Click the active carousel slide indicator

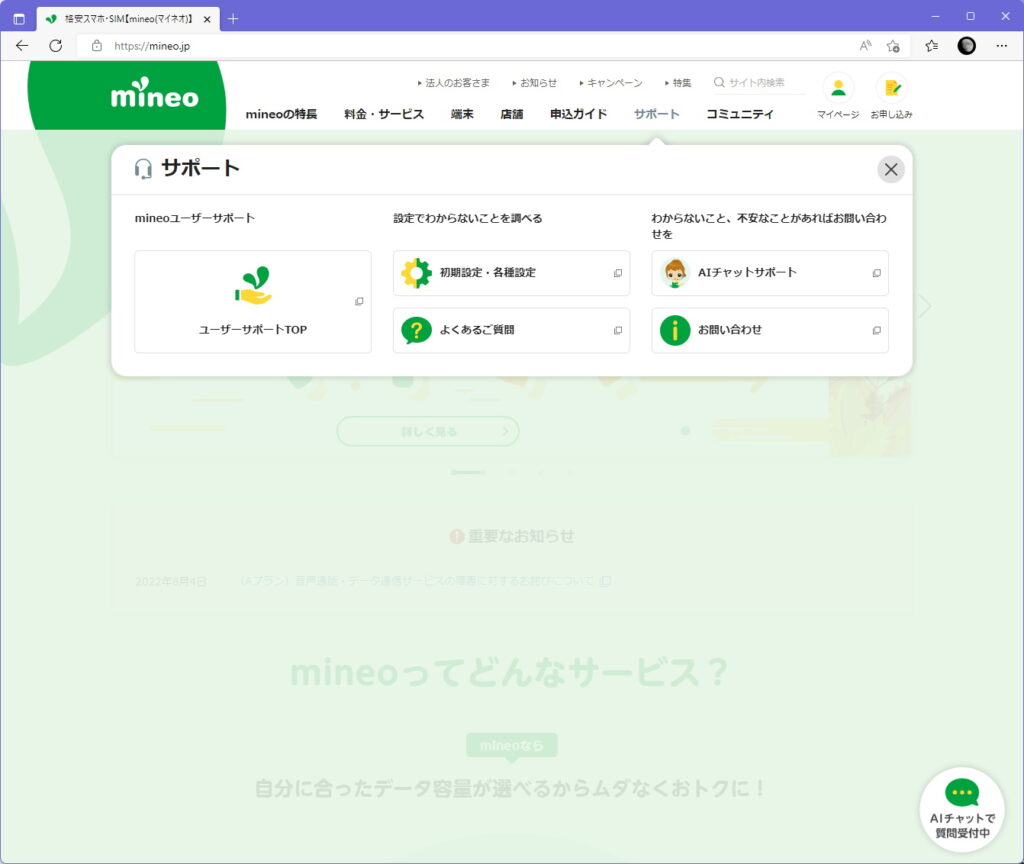tap(468, 472)
